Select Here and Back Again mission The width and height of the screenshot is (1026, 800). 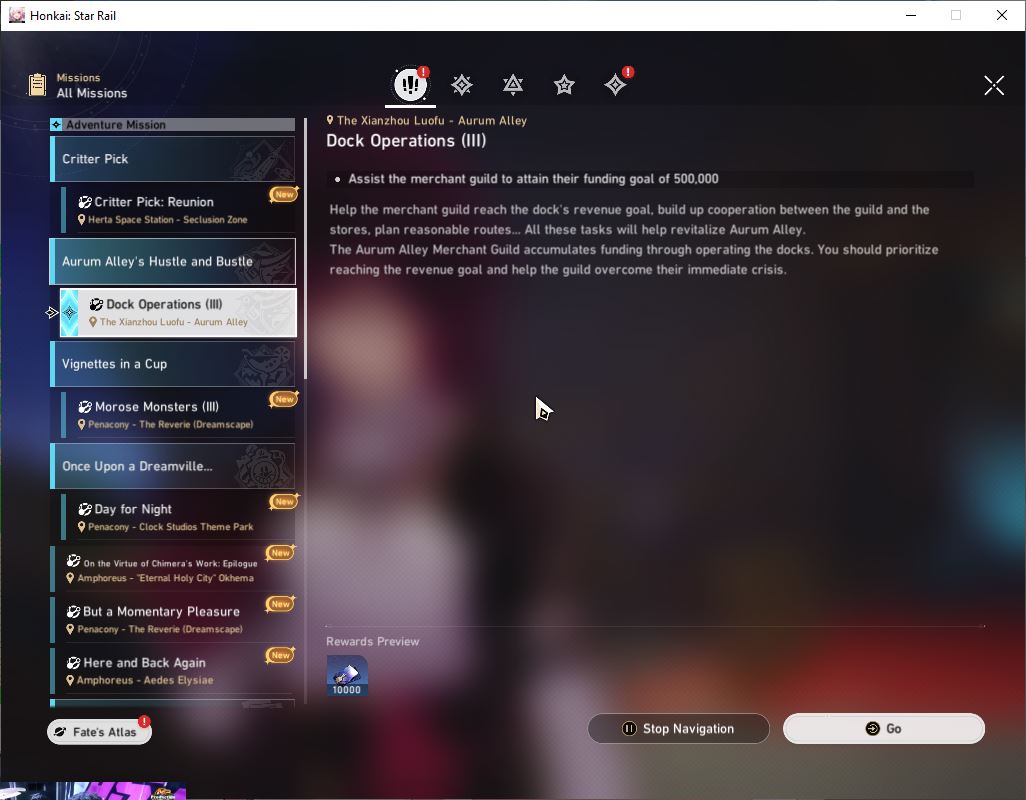(173, 670)
